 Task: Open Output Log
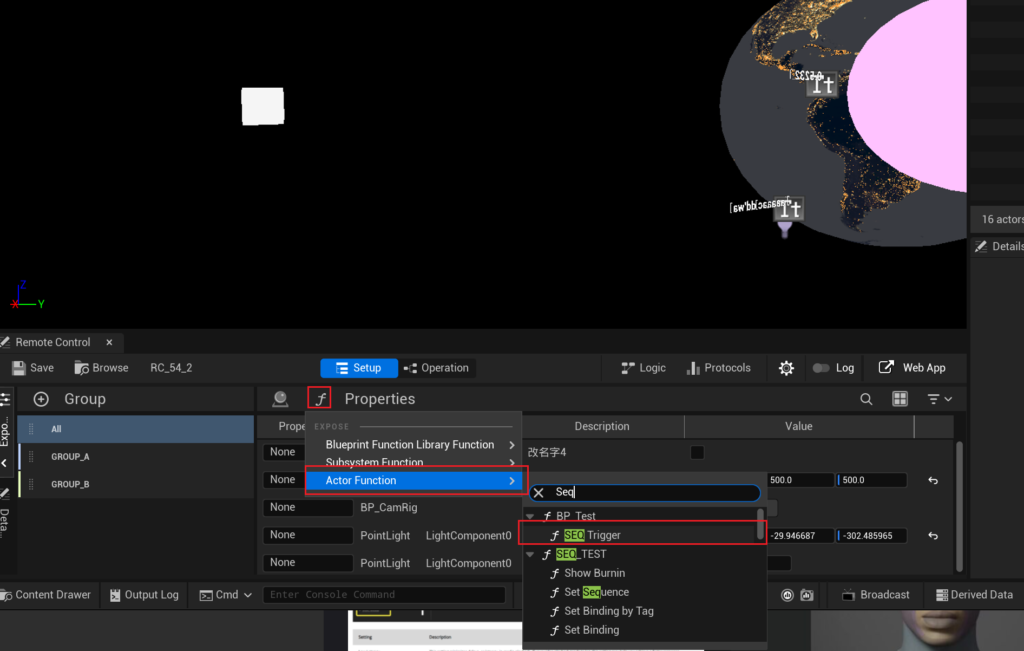tap(144, 595)
